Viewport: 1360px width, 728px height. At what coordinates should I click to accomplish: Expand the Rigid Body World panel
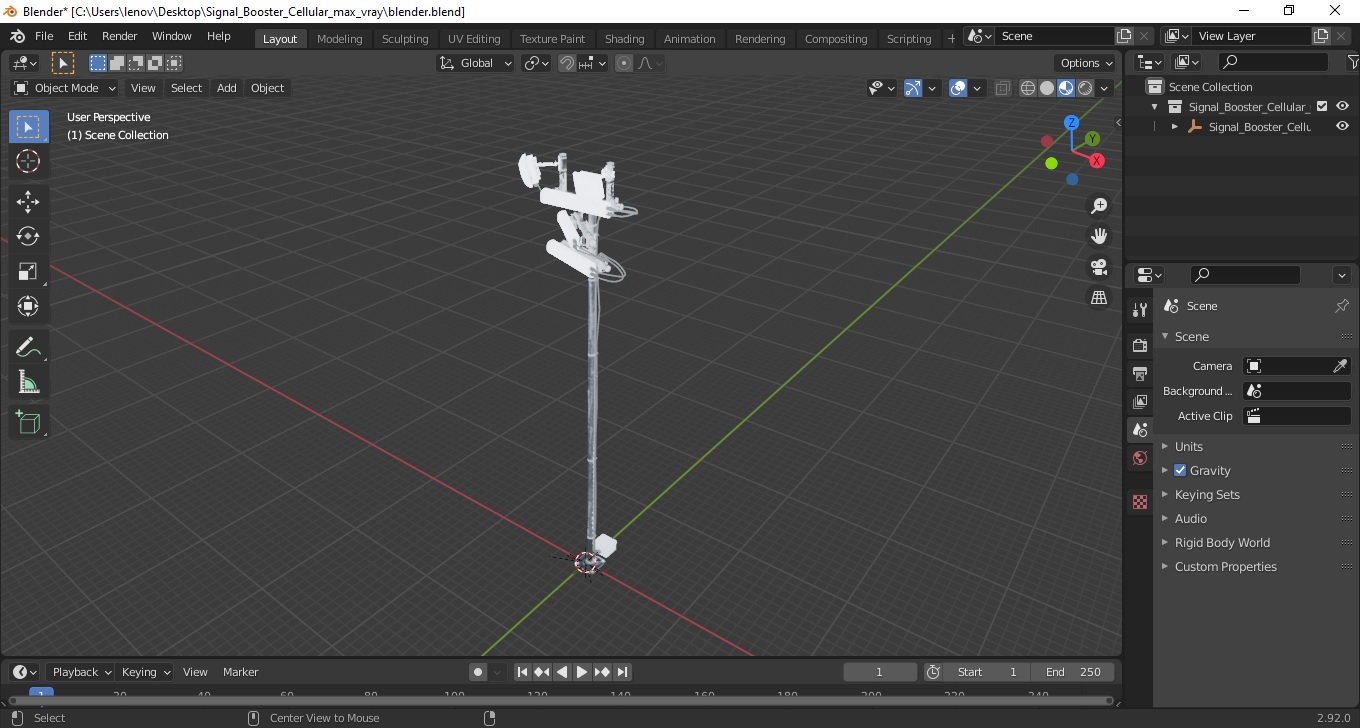click(1222, 542)
